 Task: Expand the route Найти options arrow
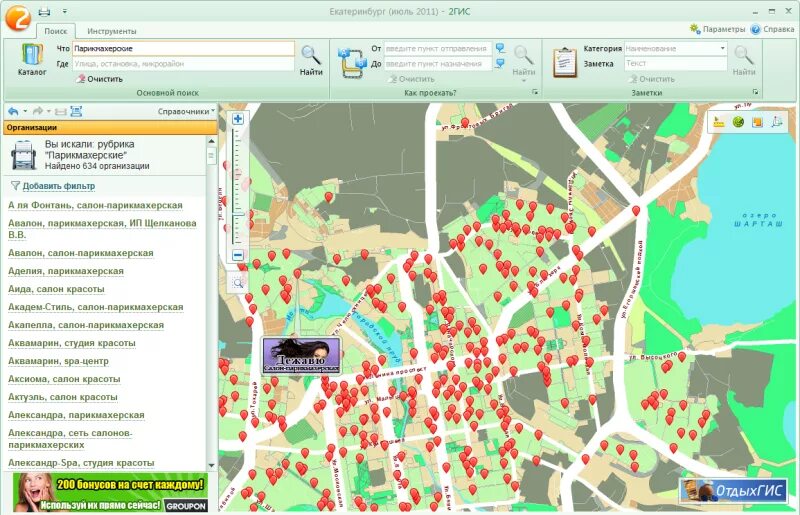click(x=523, y=81)
